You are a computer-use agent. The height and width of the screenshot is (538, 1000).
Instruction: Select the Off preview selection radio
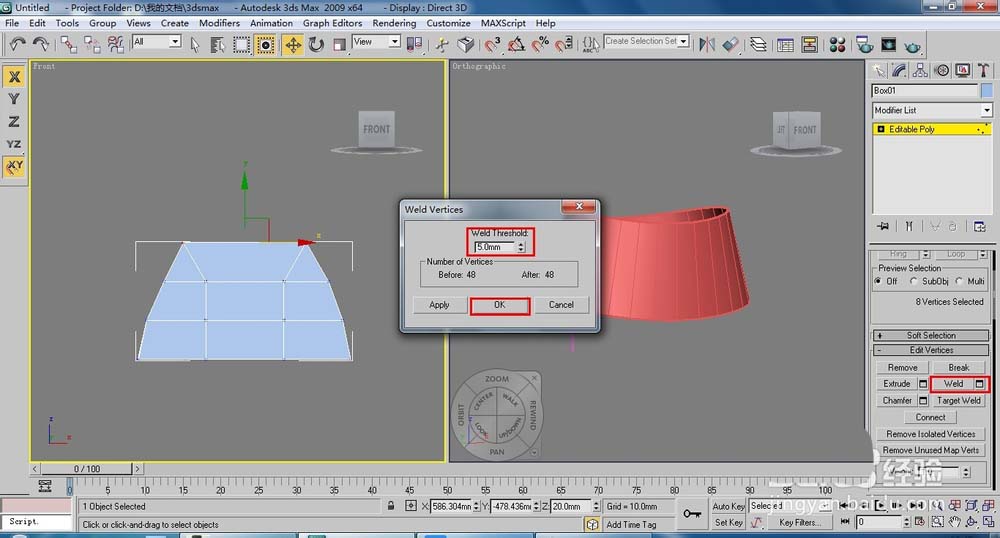coord(879,281)
